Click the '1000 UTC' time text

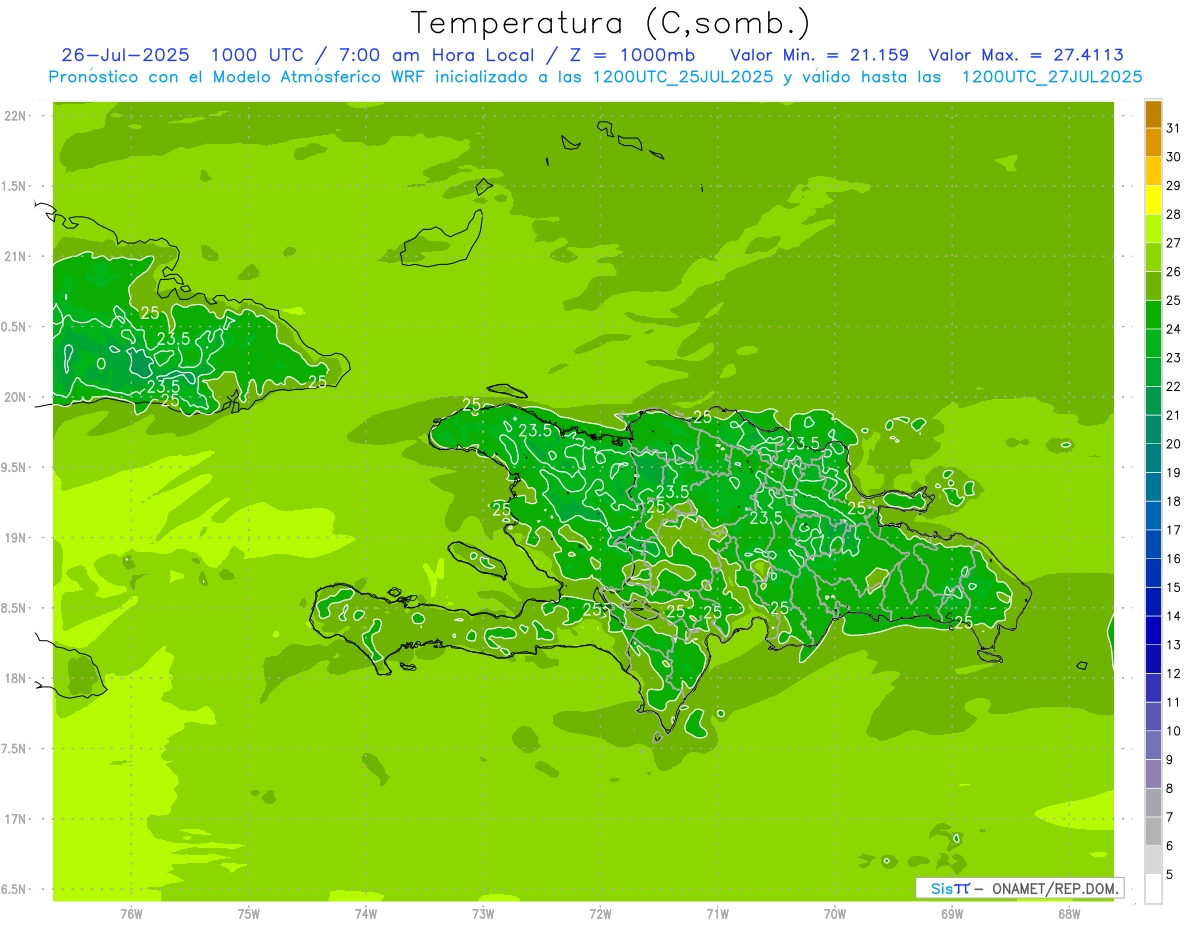point(258,55)
